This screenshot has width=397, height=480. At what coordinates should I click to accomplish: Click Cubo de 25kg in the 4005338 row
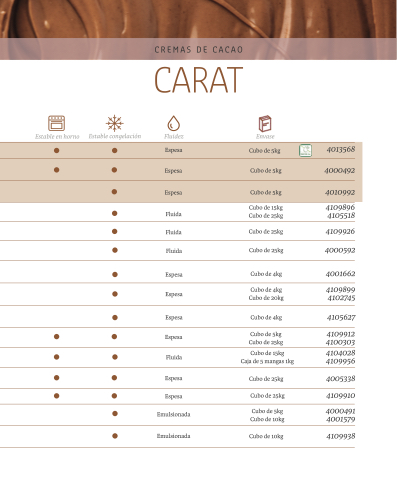(266, 379)
